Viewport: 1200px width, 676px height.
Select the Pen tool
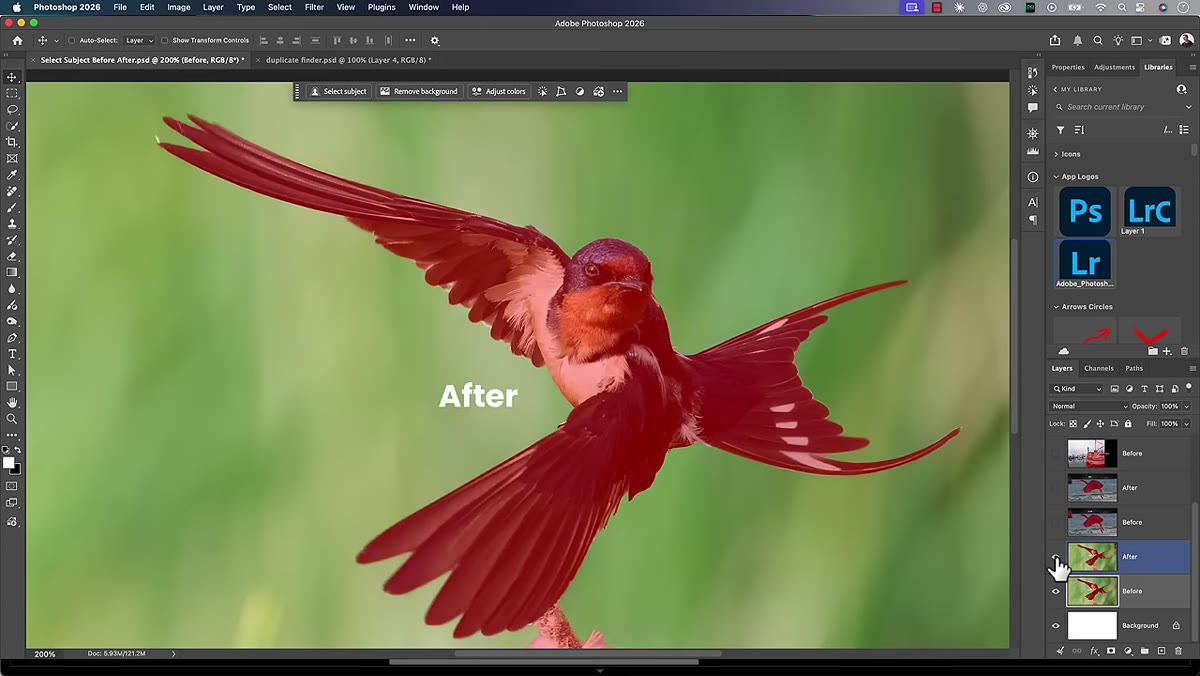(12, 338)
